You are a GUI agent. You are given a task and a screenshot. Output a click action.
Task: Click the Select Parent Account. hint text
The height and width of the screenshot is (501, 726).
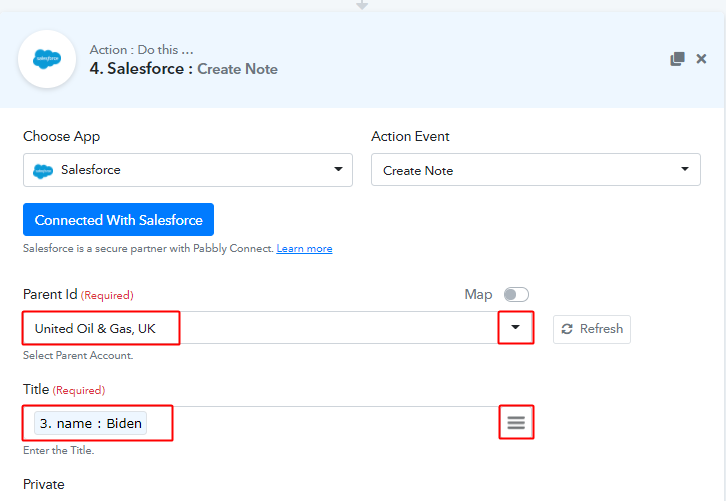click(78, 356)
